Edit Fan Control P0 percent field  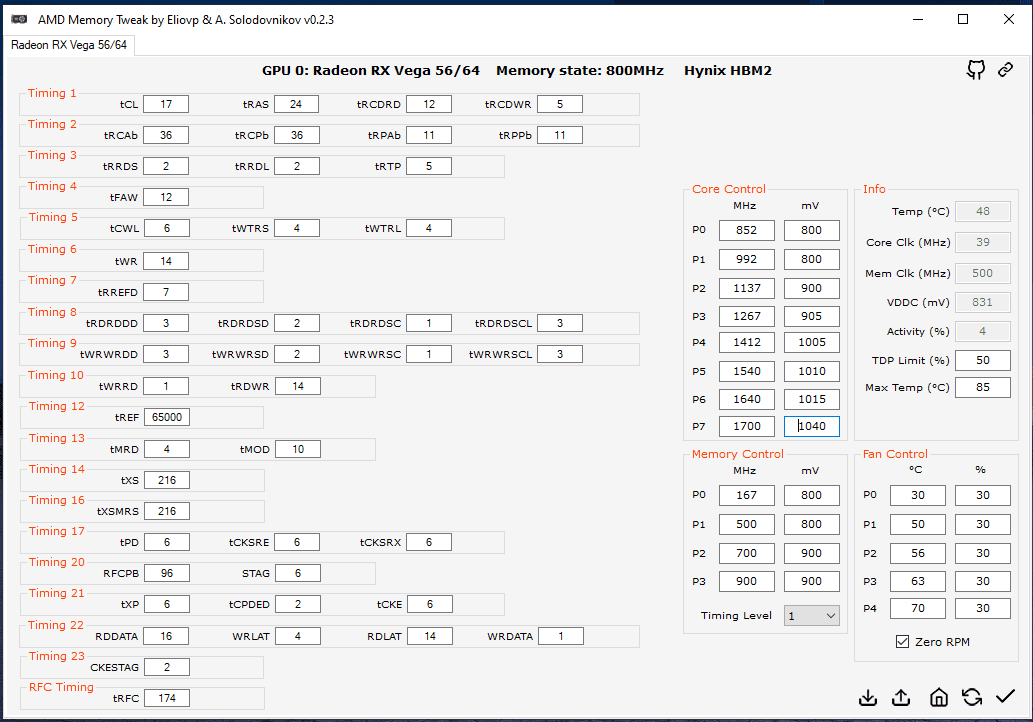coord(982,495)
